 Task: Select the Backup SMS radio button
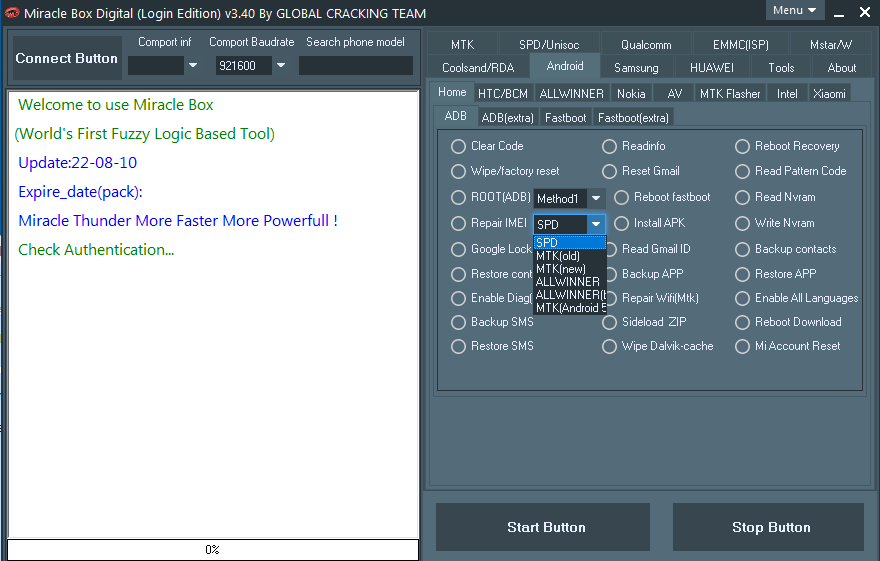(459, 322)
